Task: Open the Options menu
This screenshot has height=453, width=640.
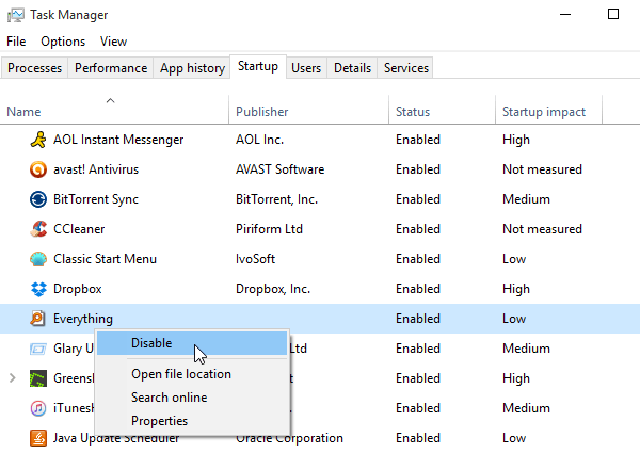Action: point(63,41)
